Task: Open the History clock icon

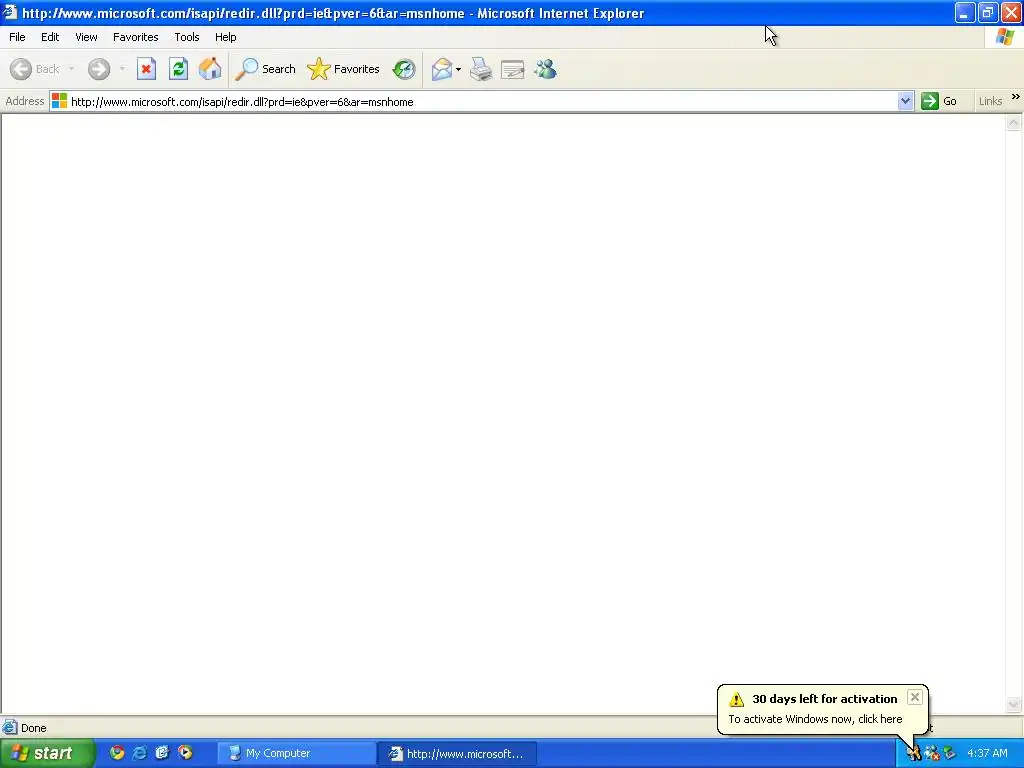Action: [404, 69]
